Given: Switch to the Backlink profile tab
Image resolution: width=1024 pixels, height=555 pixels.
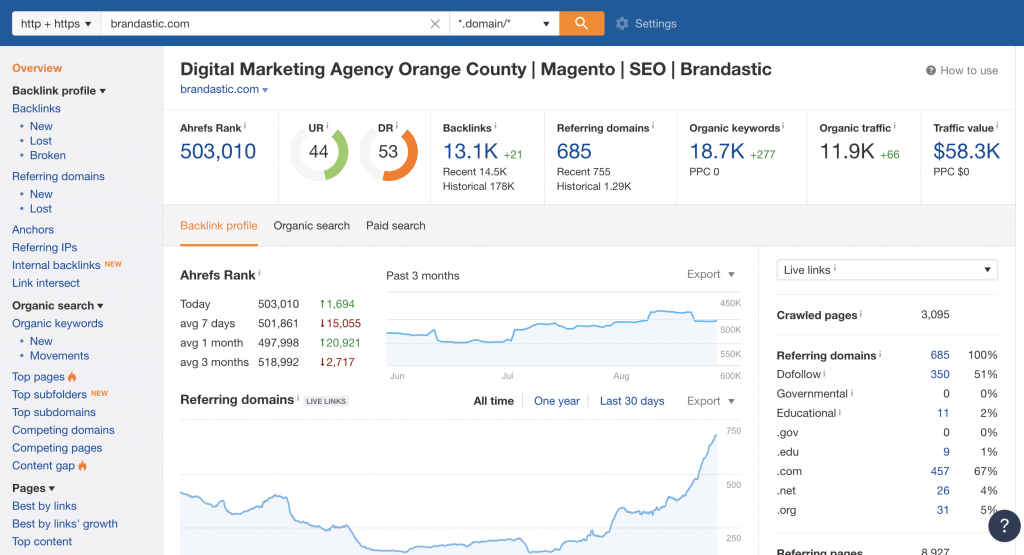Looking at the screenshot, I should point(219,225).
